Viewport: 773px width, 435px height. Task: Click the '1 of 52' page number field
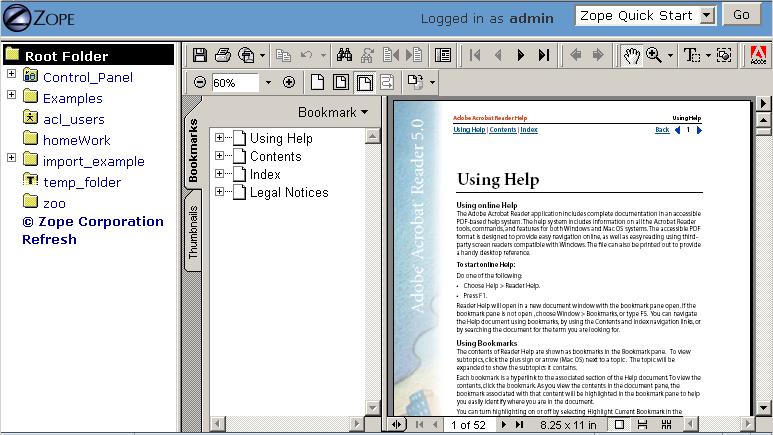click(x=468, y=425)
